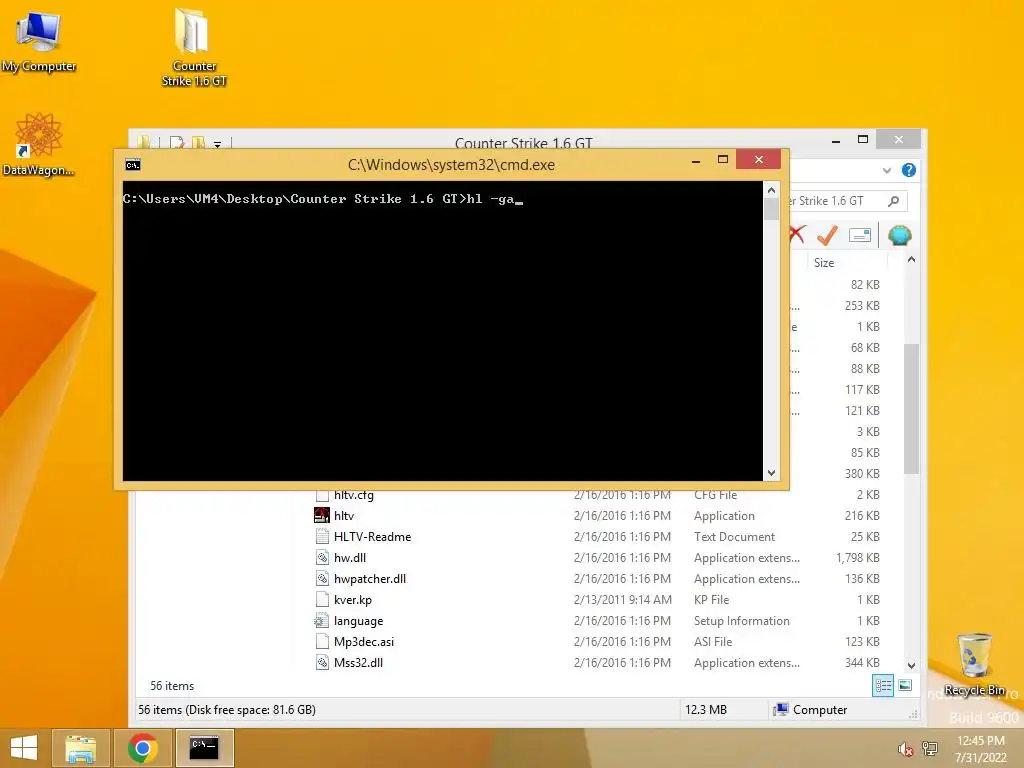Open File Explorer from the taskbar
The height and width of the screenshot is (768, 1024).
[81, 748]
